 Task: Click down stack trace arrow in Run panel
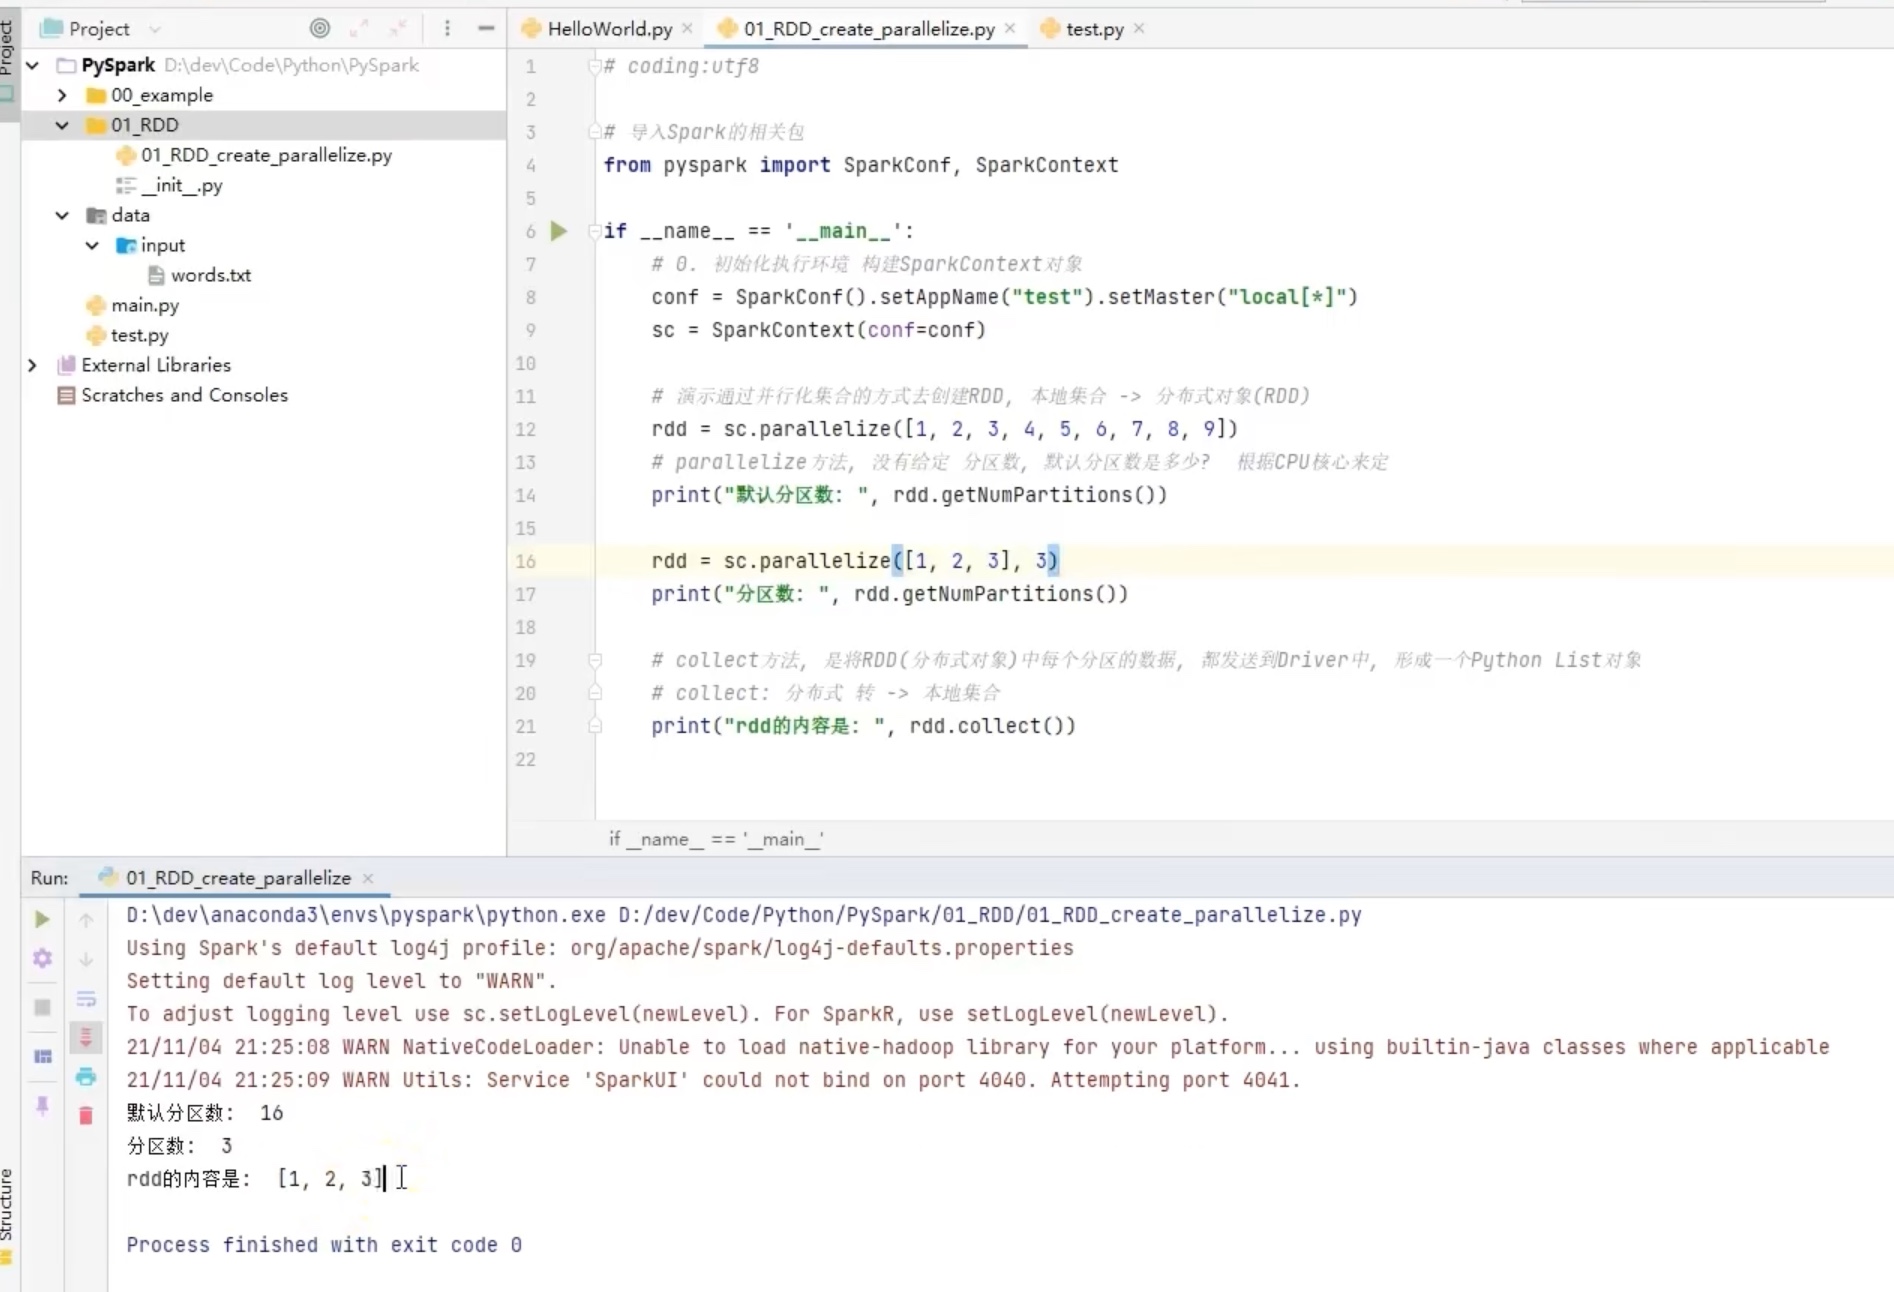86,959
